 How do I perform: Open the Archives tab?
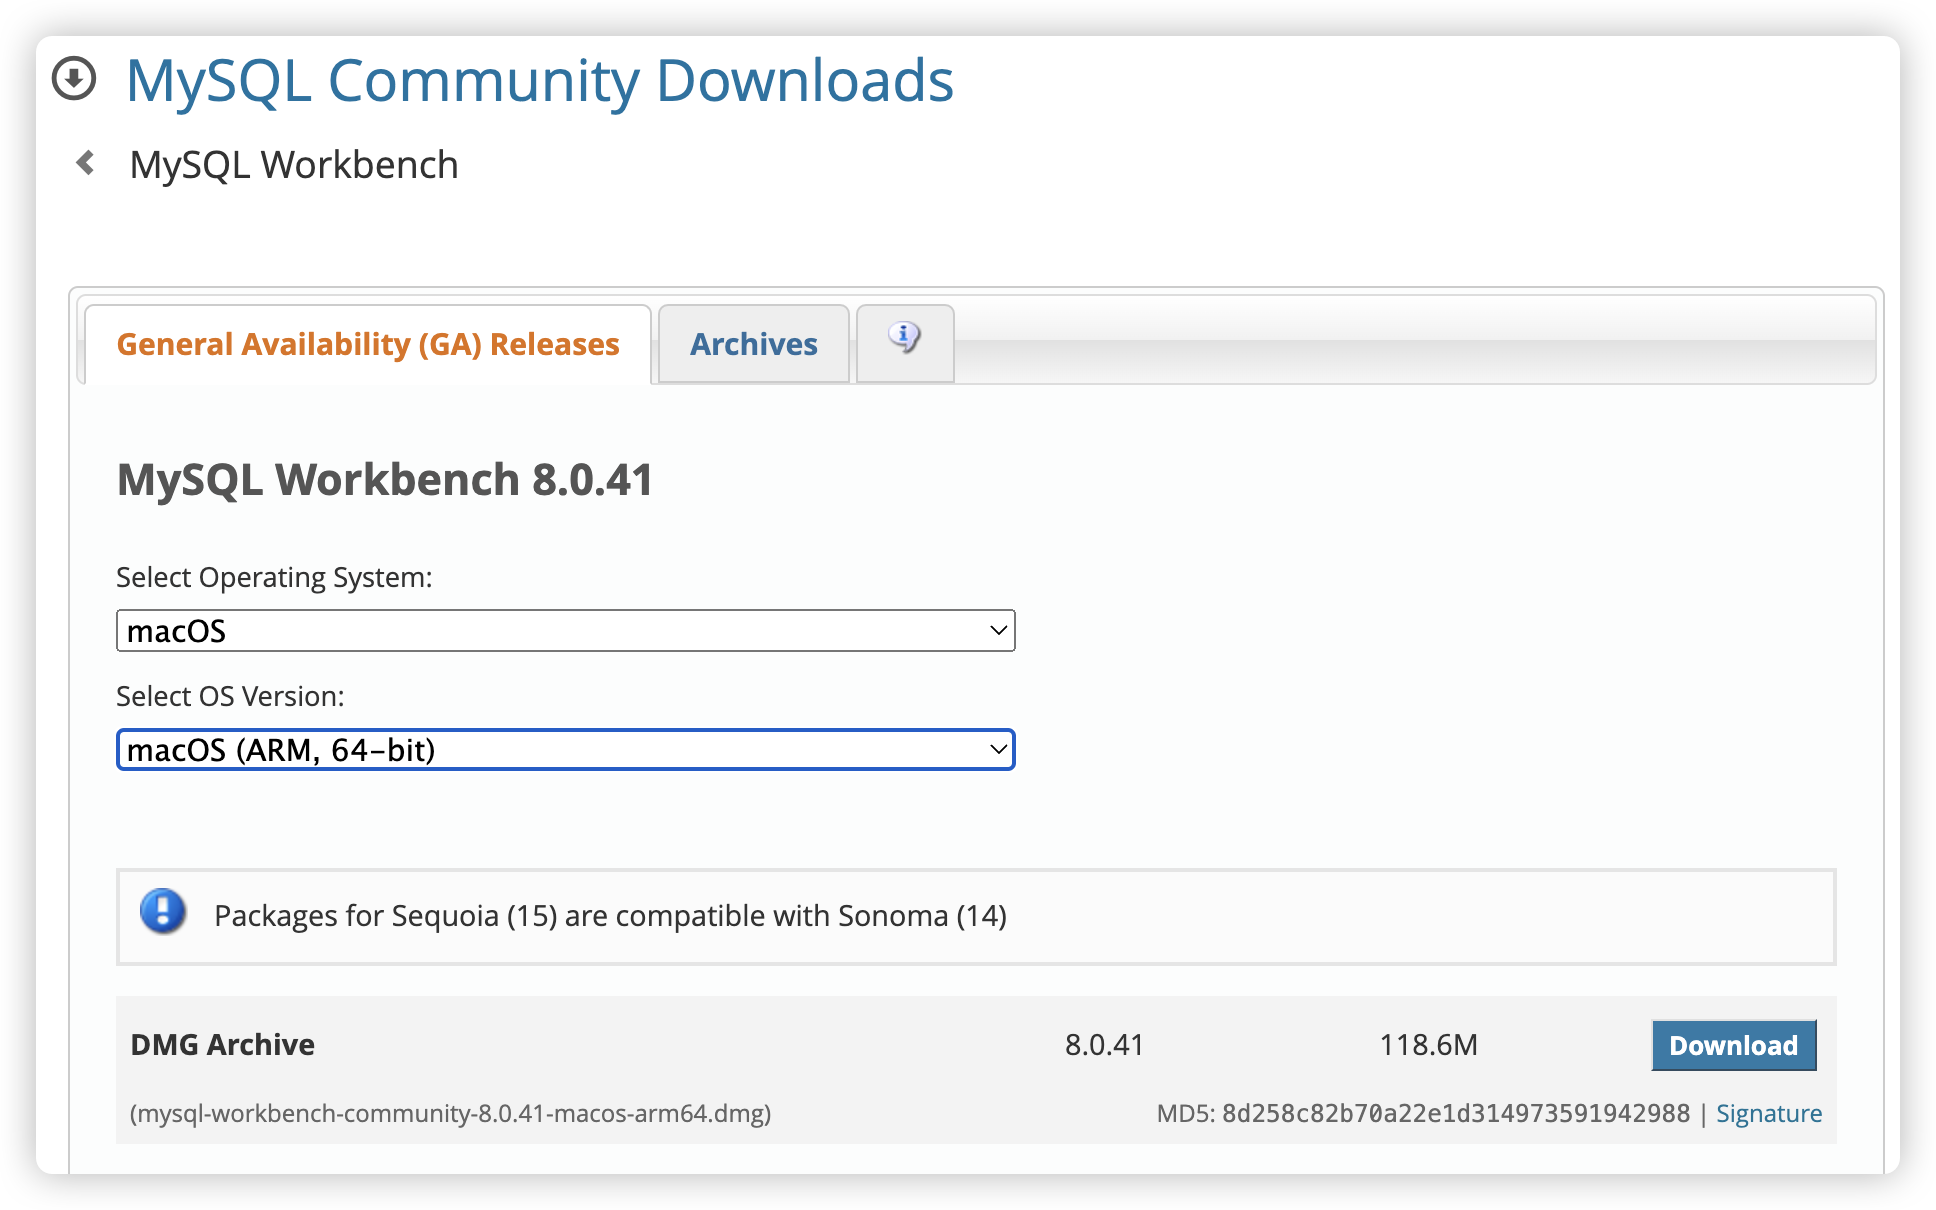[x=753, y=344]
